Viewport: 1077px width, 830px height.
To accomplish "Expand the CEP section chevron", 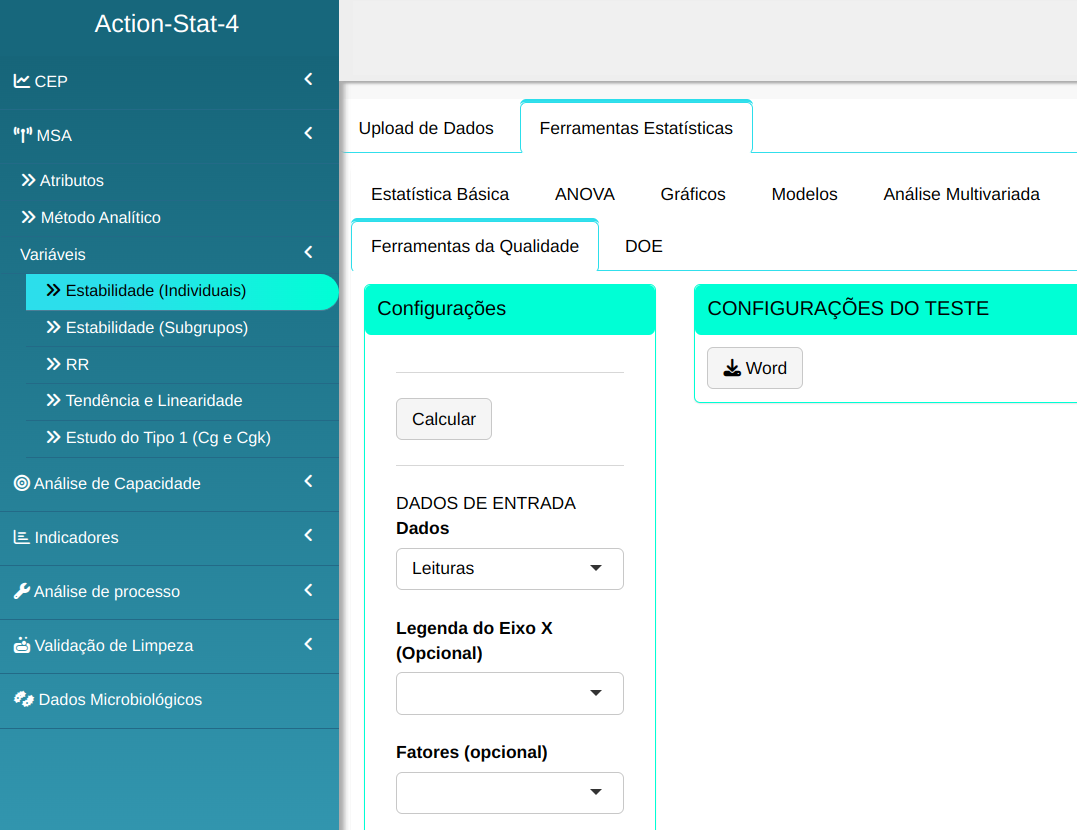I will coord(308,80).
